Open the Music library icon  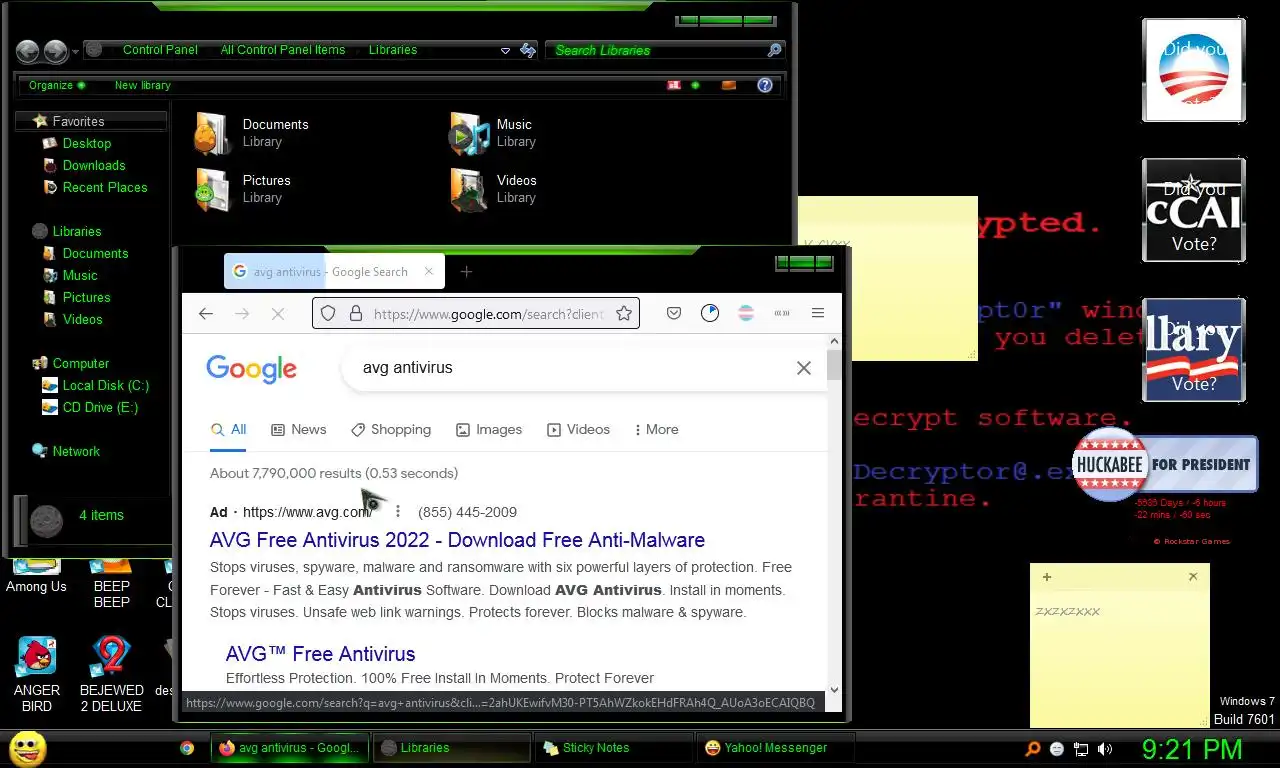(x=469, y=133)
